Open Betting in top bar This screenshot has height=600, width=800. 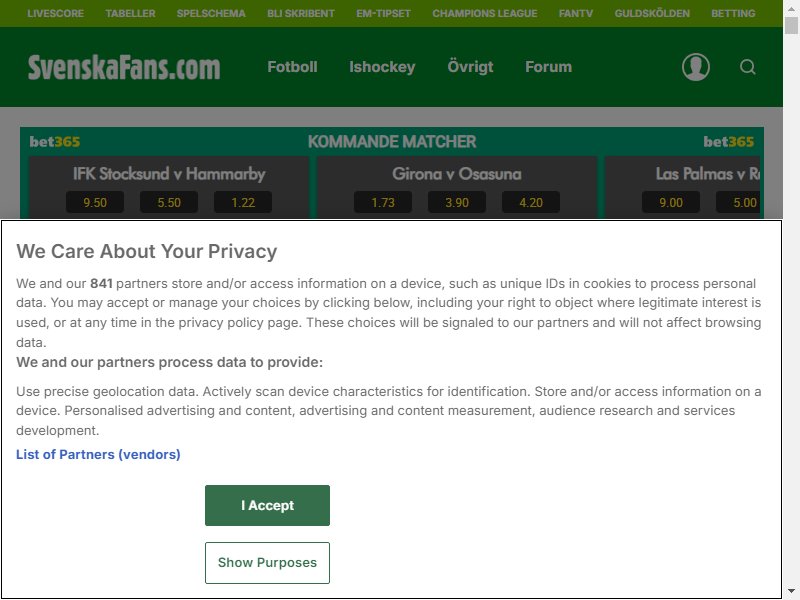click(x=733, y=13)
